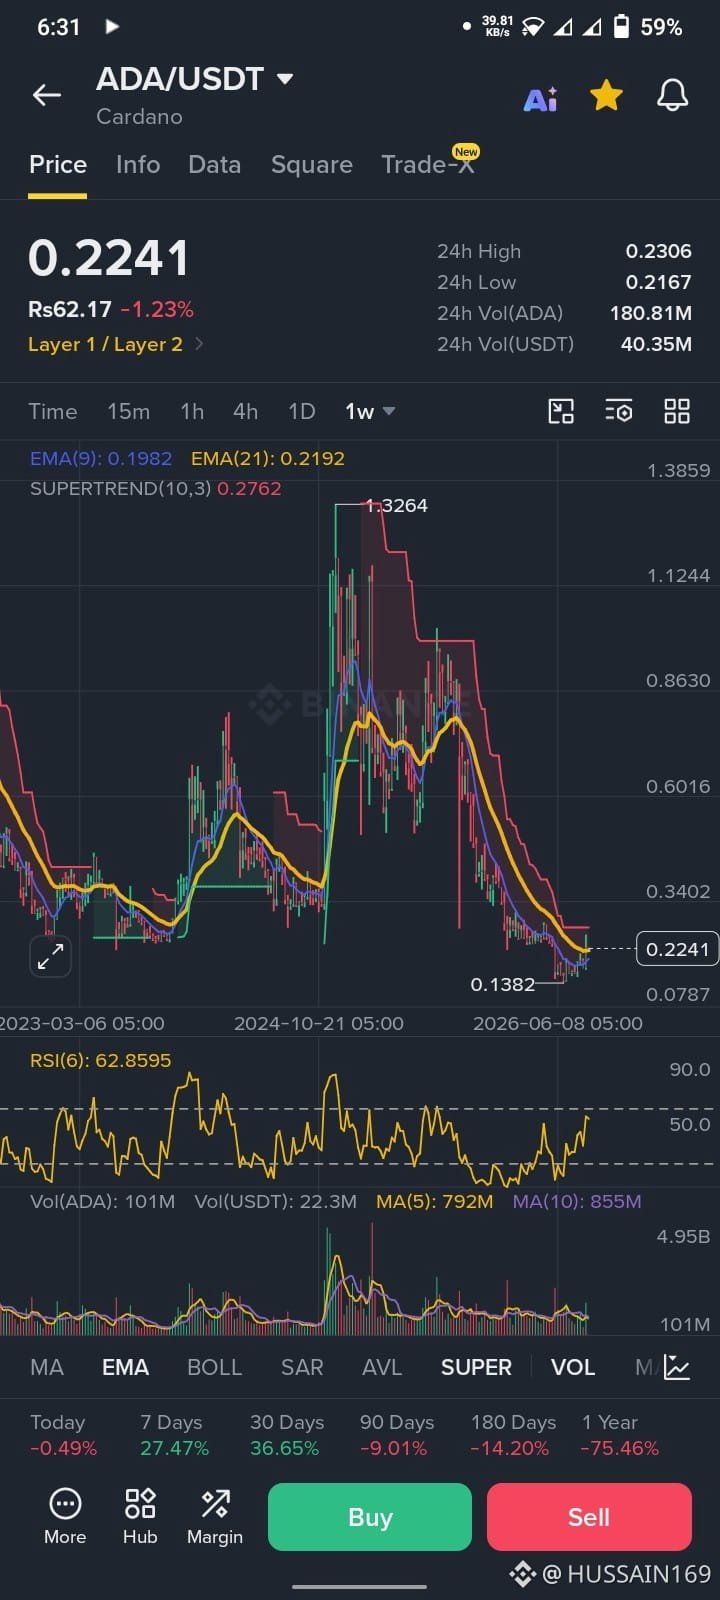Open chart indicator settings icon
Image resolution: width=720 pixels, height=1600 pixels.
(619, 411)
